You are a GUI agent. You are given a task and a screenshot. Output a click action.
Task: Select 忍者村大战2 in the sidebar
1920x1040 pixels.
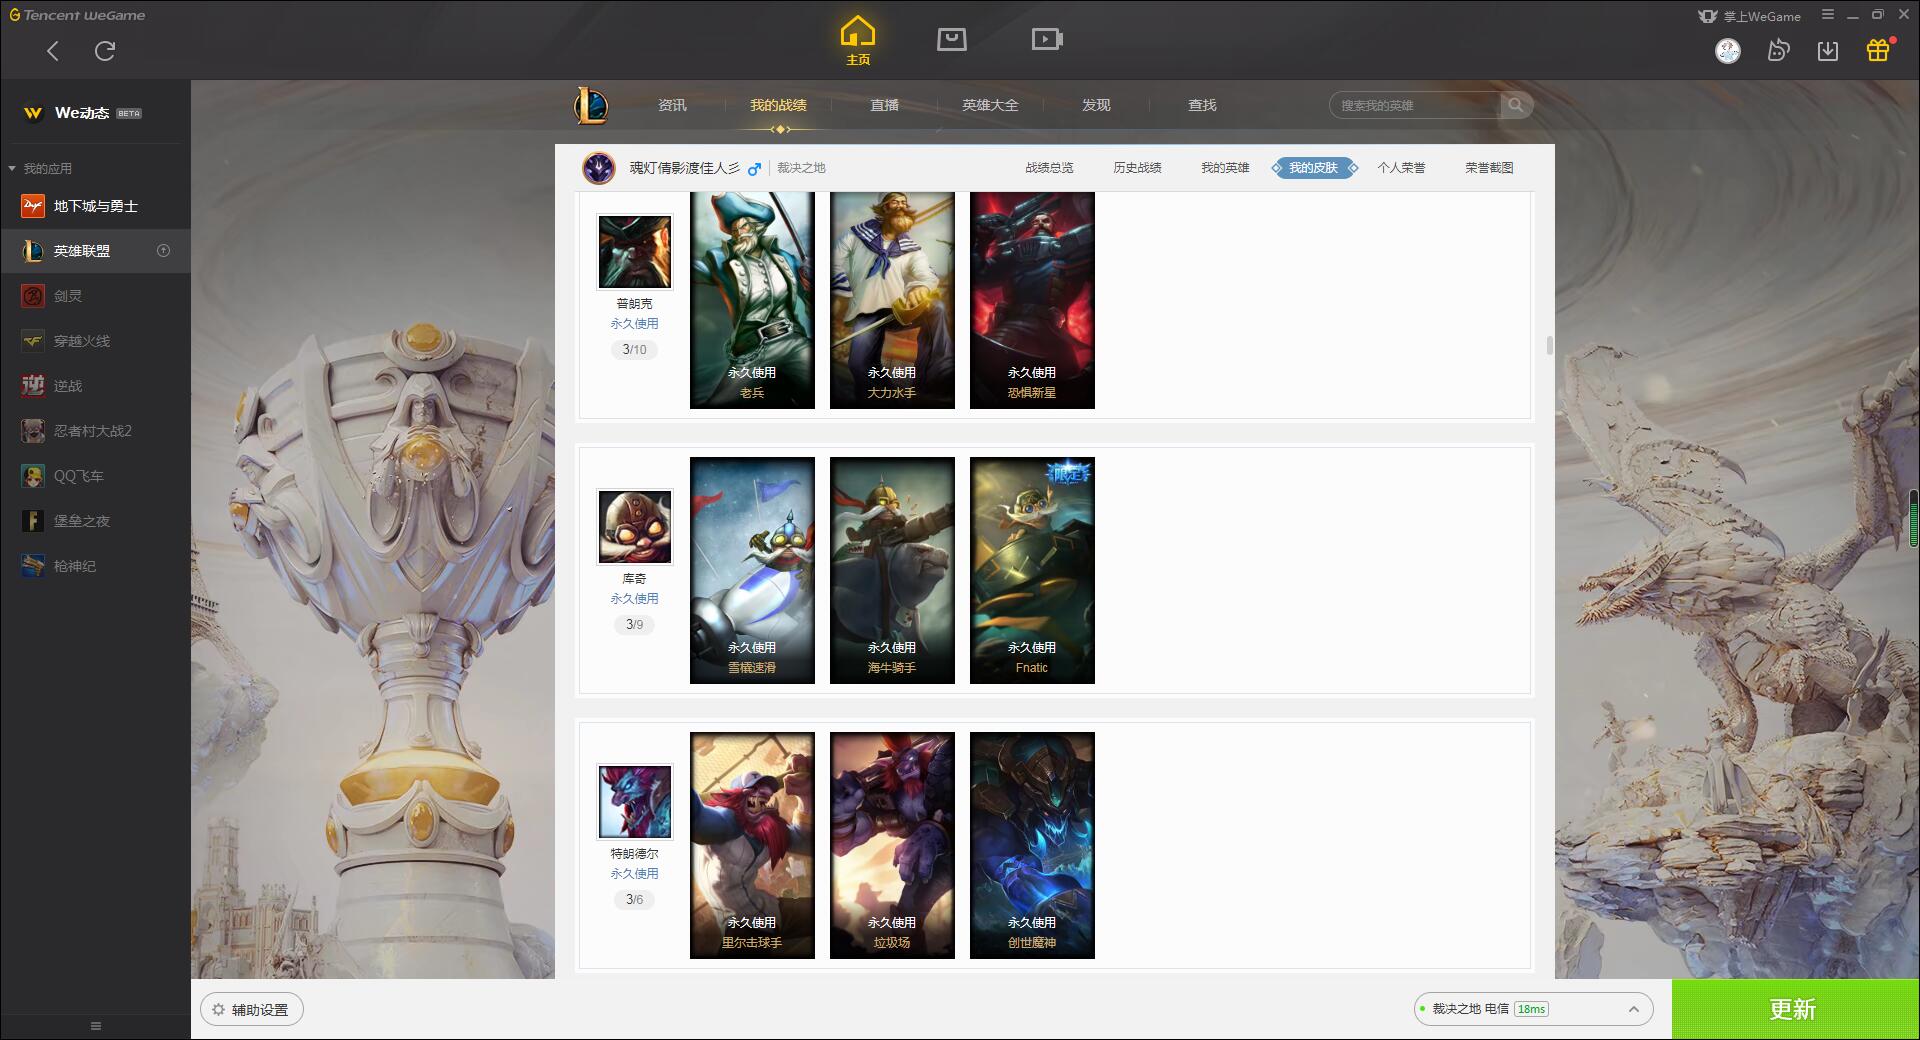[x=95, y=431]
